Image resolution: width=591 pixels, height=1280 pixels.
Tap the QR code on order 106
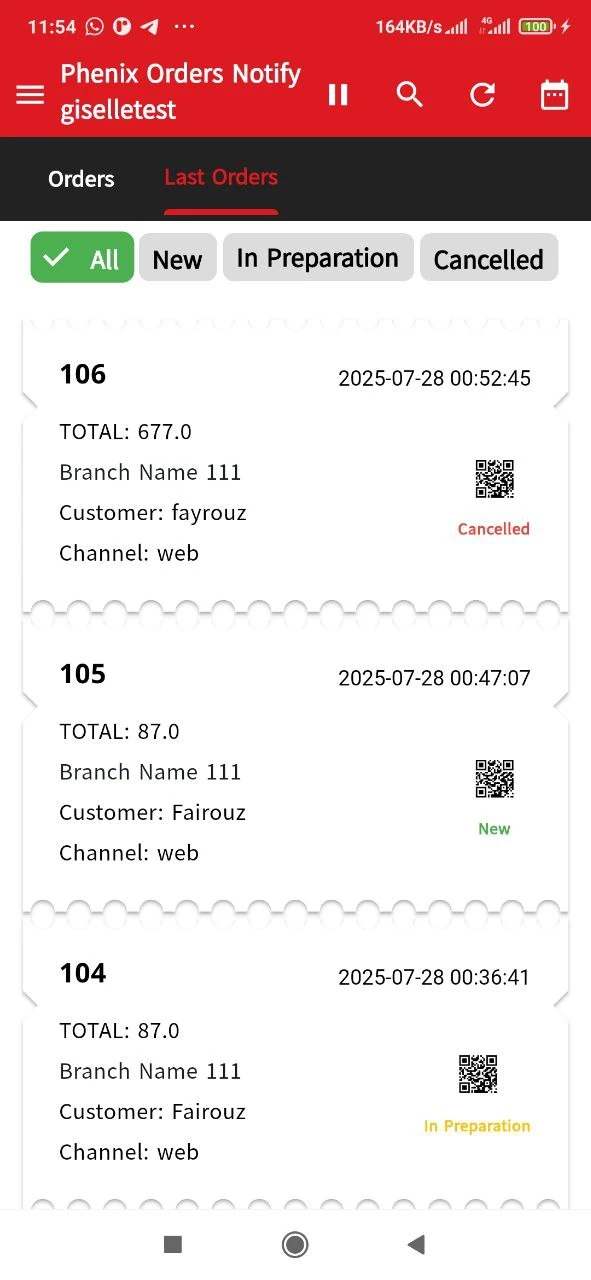tap(494, 479)
